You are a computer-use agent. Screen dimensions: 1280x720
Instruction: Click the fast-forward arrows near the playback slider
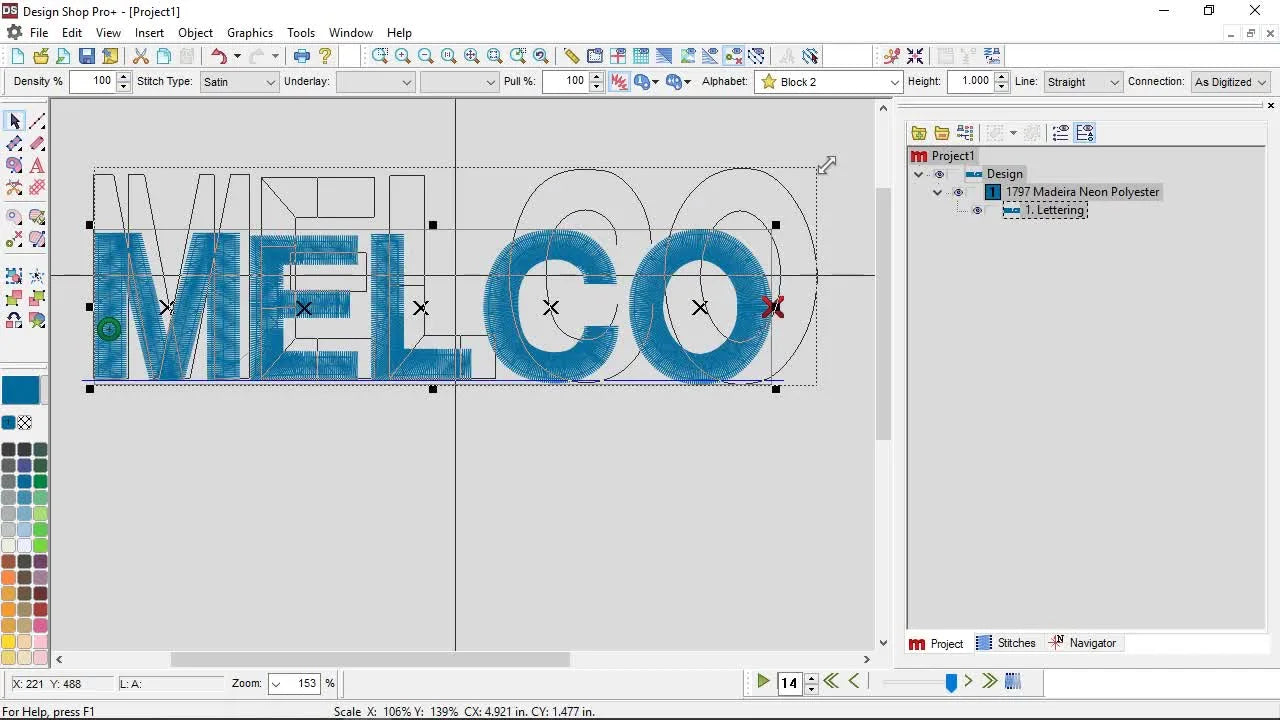coord(988,681)
